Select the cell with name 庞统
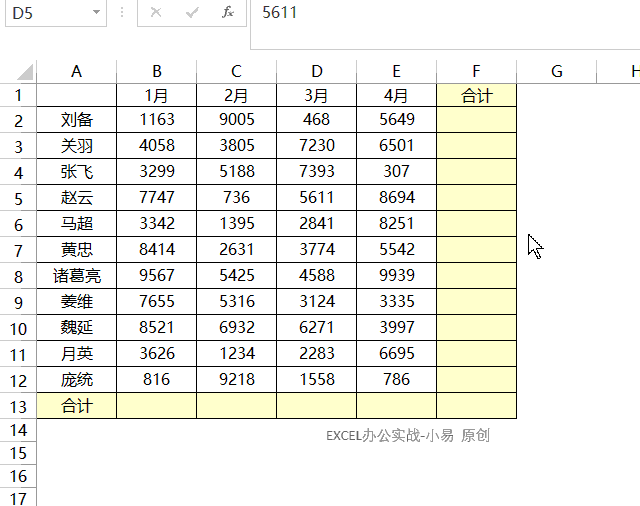 76,380
